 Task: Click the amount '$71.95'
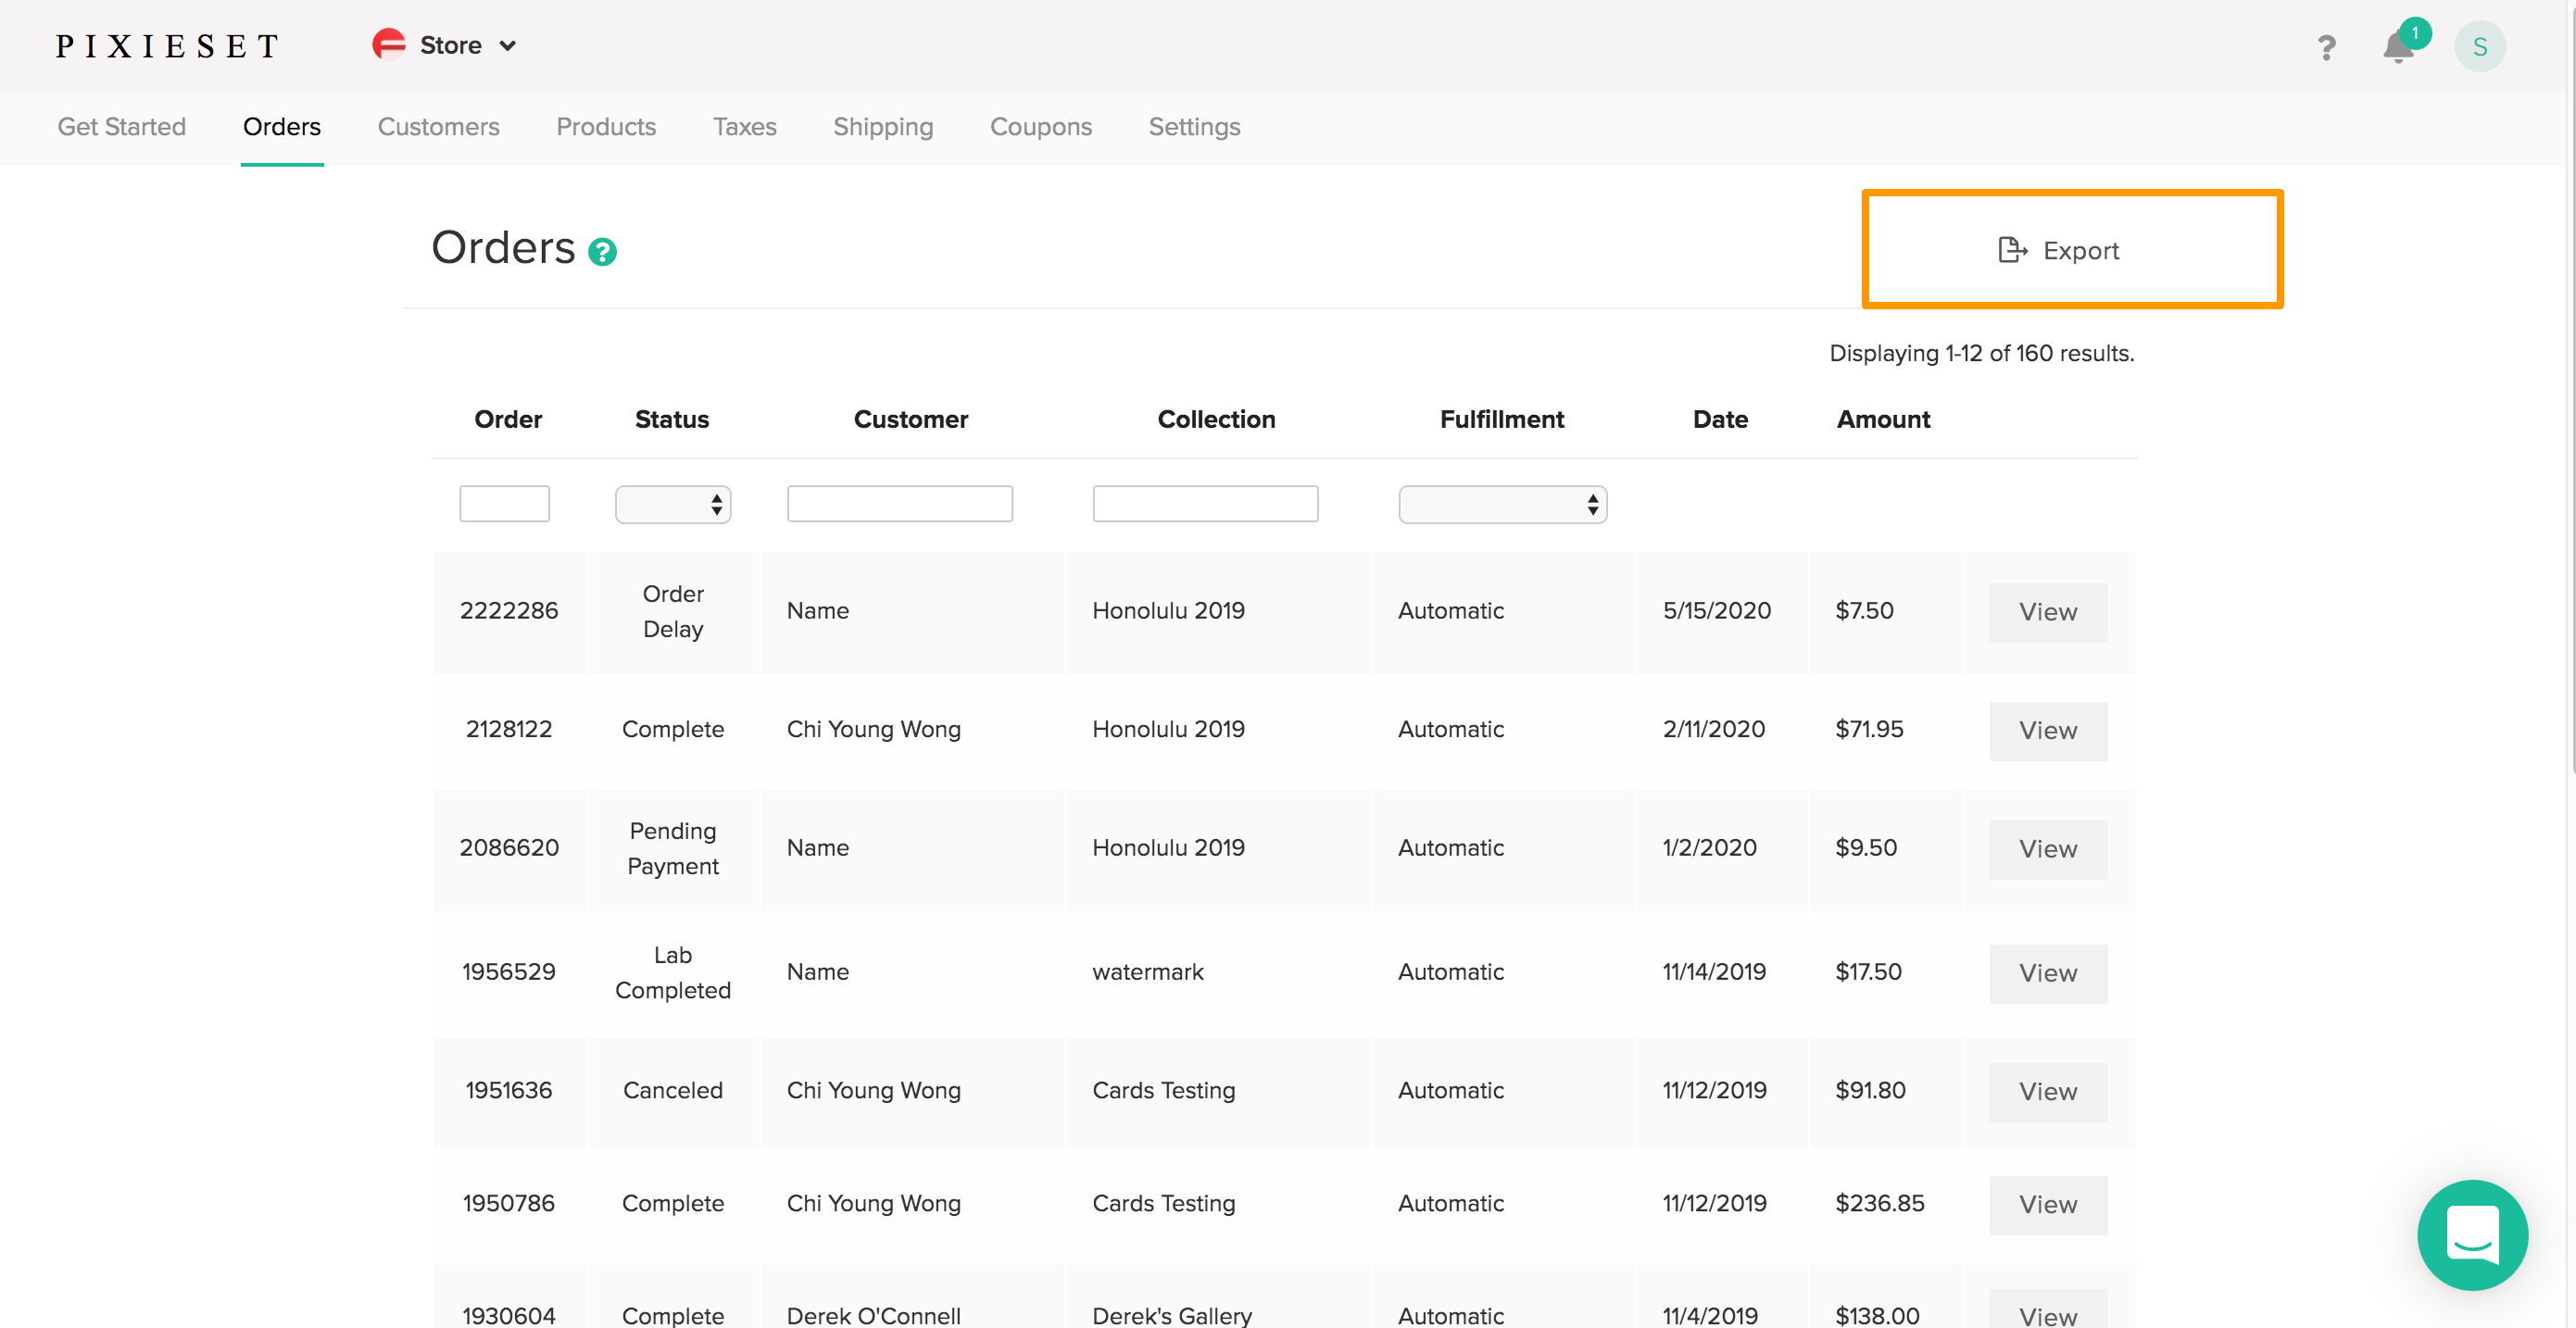pyautogui.click(x=1869, y=729)
